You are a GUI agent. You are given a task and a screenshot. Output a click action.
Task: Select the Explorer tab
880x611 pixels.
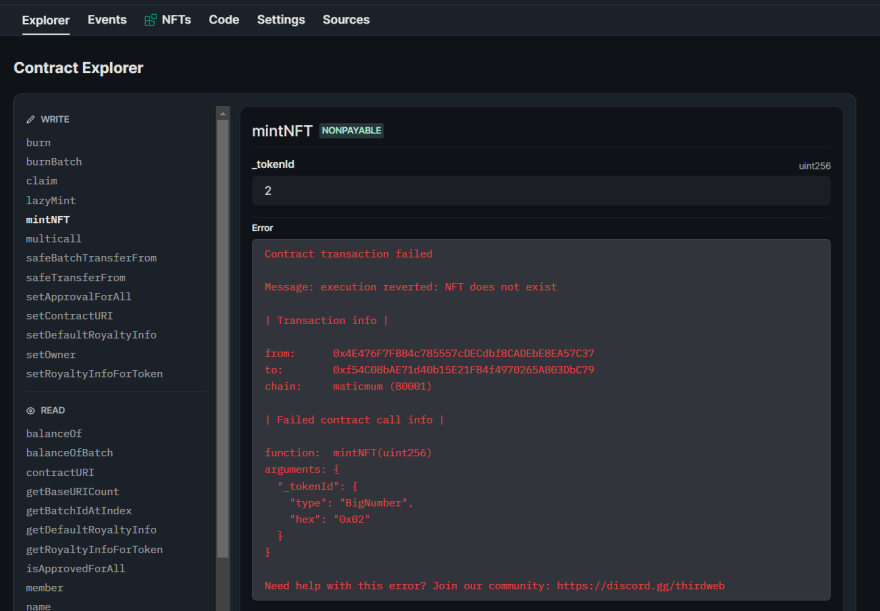coord(46,20)
